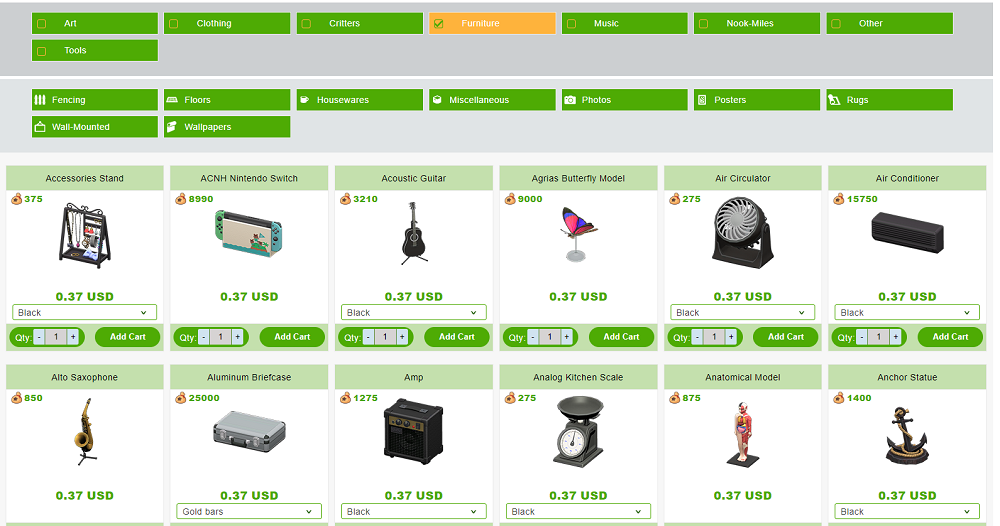
Task: Open the Acoustic Guitar picture
Action: [x=414, y=233]
